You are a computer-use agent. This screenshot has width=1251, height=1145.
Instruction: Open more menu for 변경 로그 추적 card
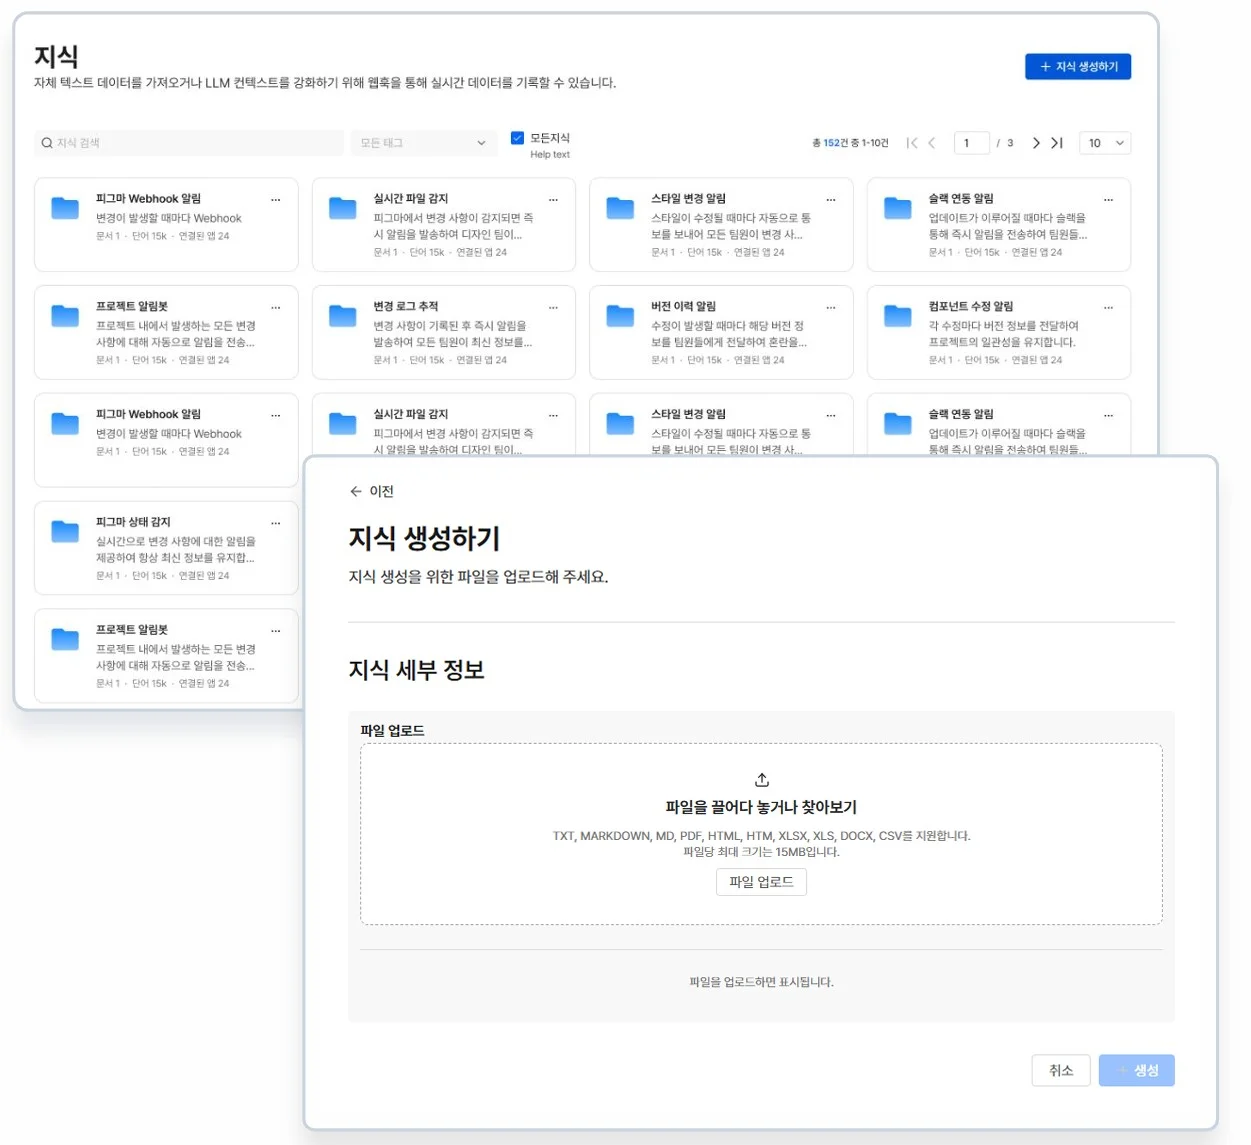tap(553, 308)
